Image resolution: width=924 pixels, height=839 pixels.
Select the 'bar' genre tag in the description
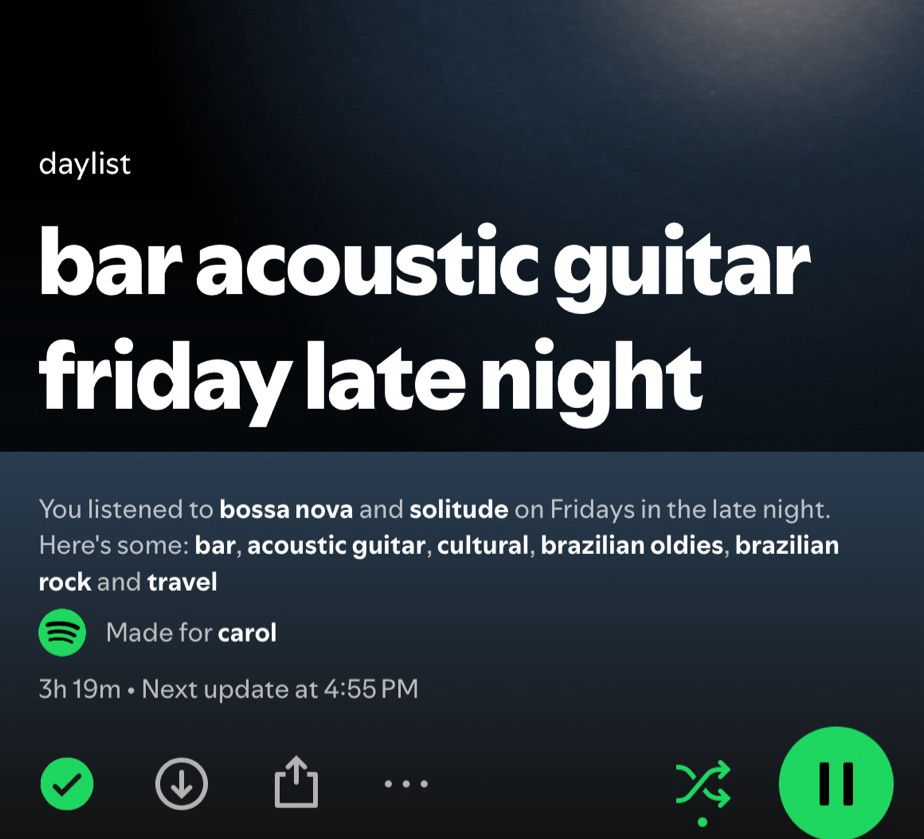pos(215,546)
